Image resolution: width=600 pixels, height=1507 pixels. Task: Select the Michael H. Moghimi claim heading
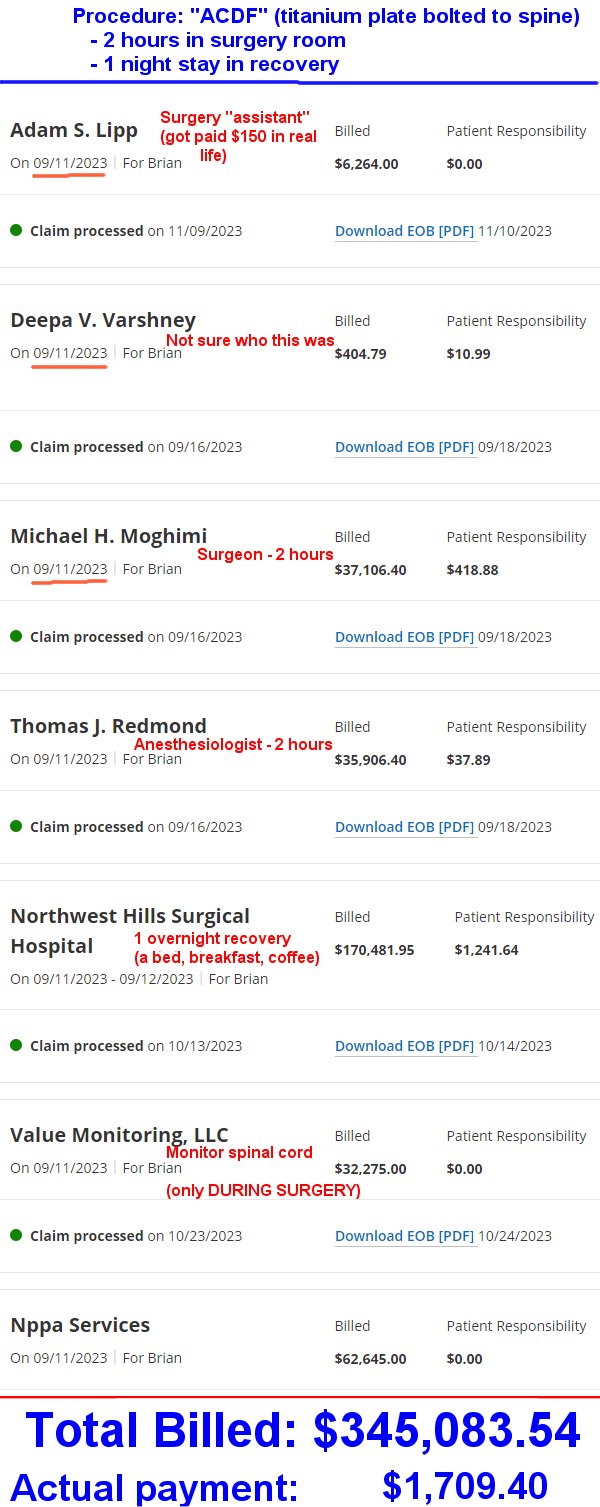pyautogui.click(x=108, y=536)
